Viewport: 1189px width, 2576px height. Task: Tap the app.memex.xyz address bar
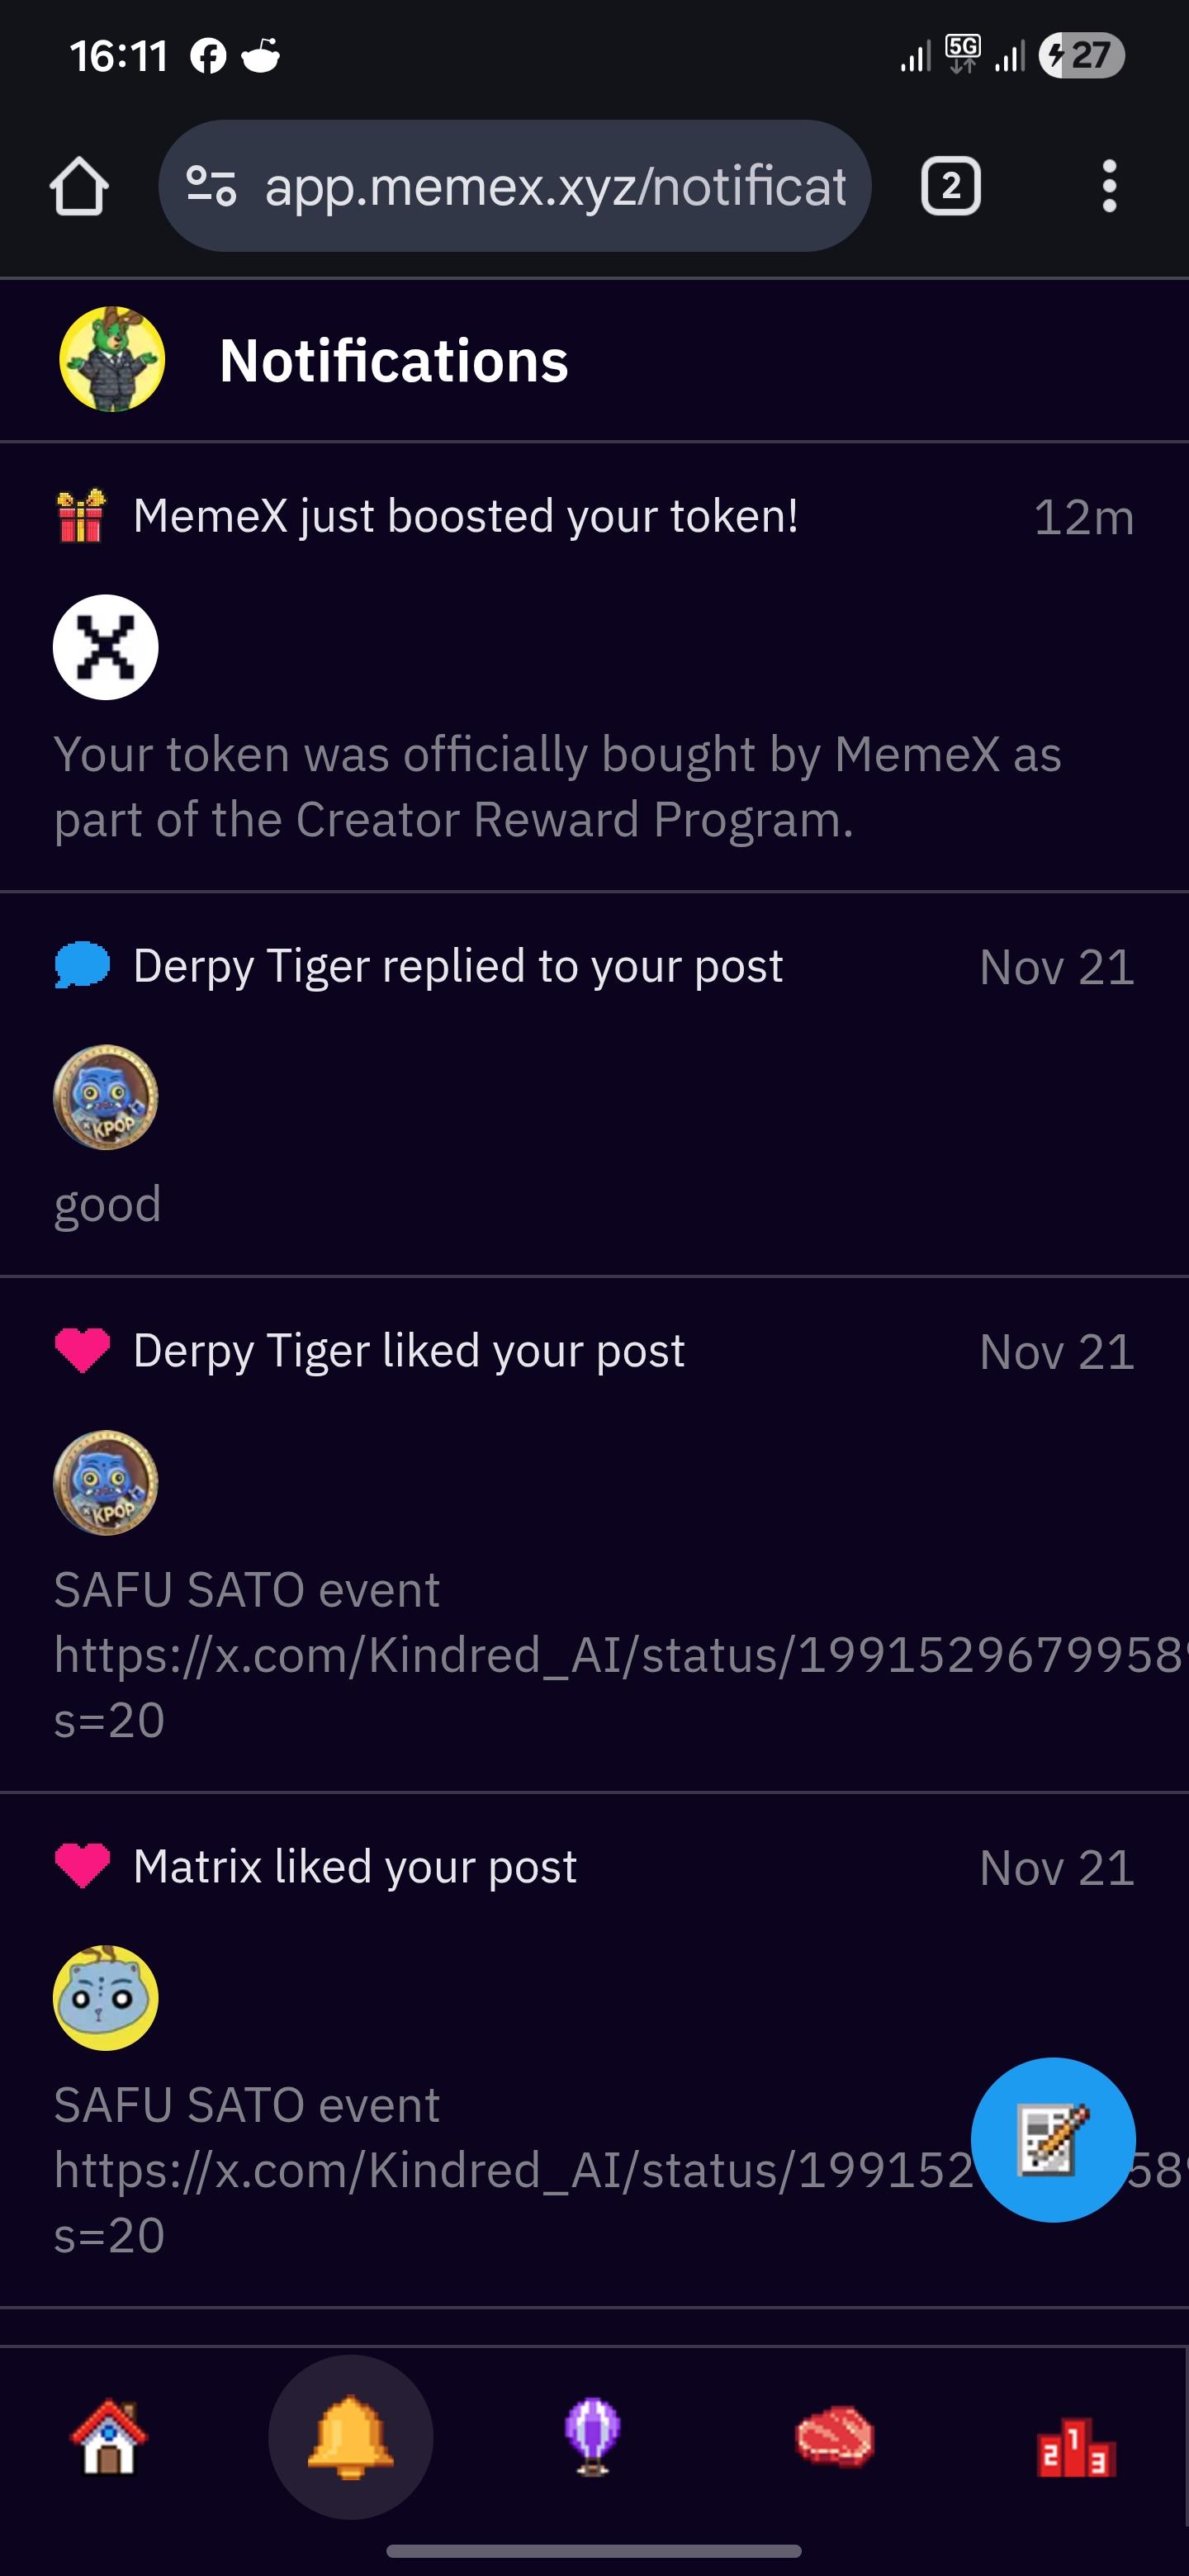[x=555, y=187]
